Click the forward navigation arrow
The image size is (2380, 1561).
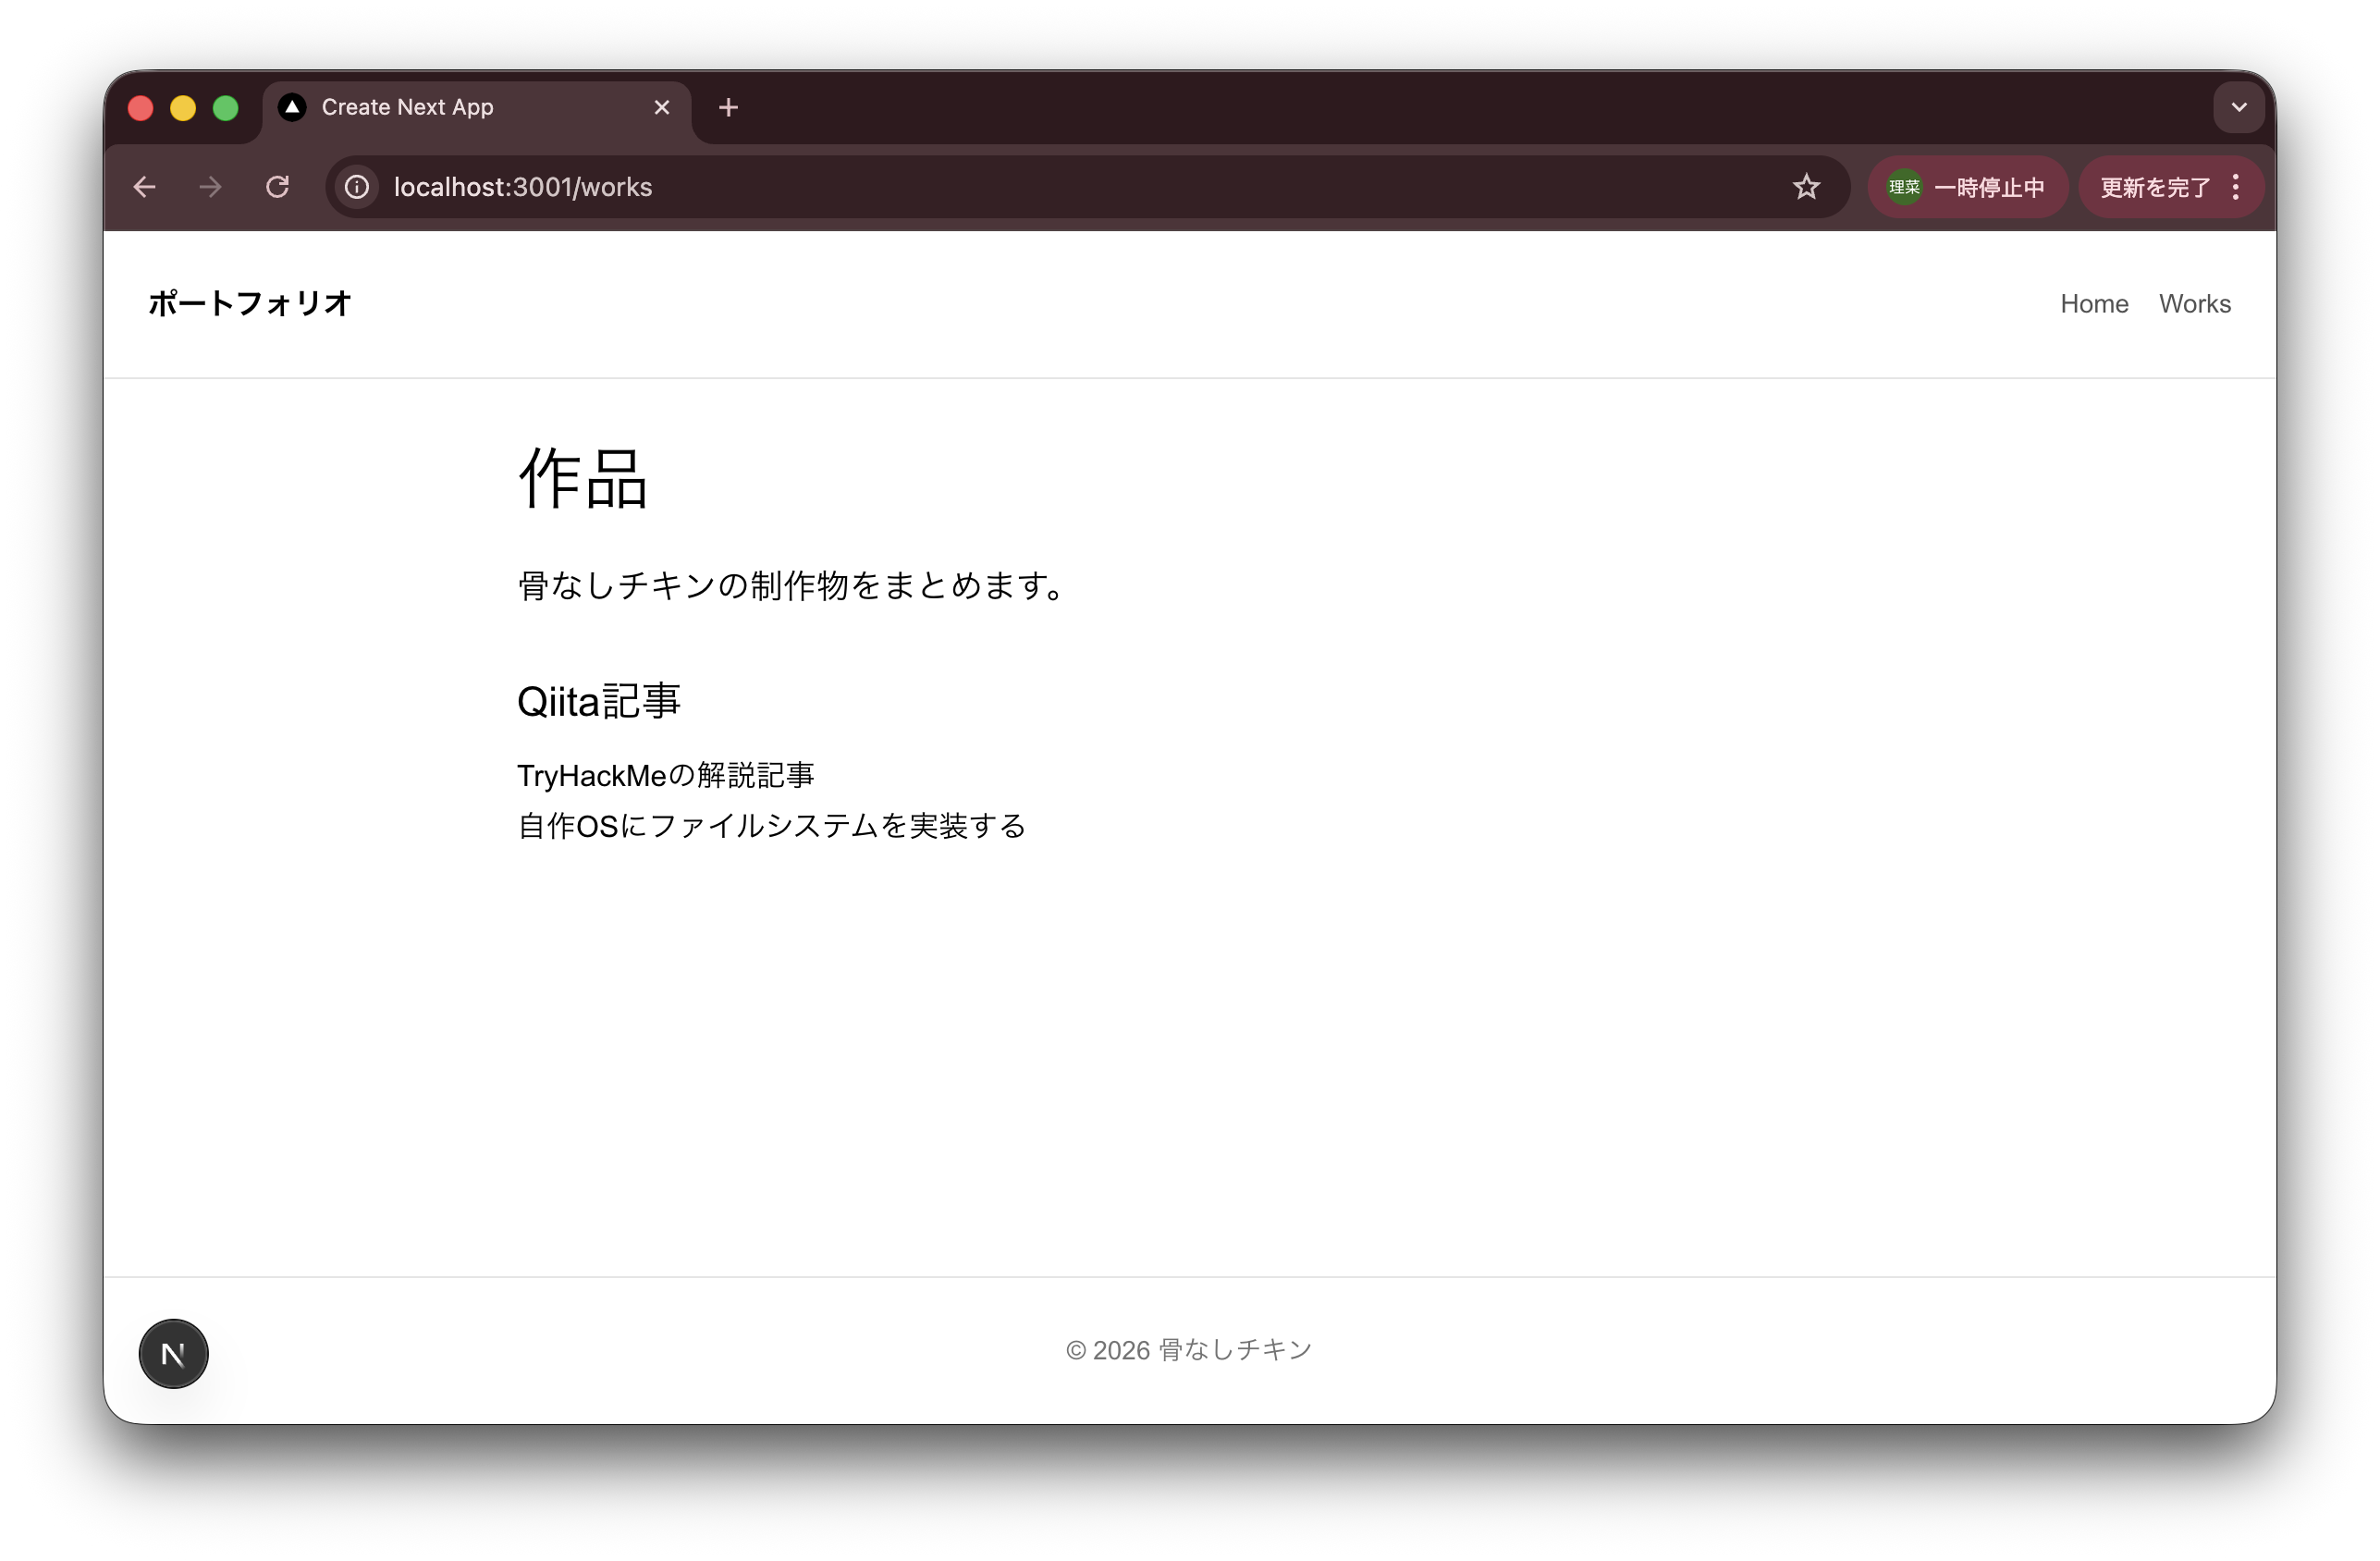211,187
